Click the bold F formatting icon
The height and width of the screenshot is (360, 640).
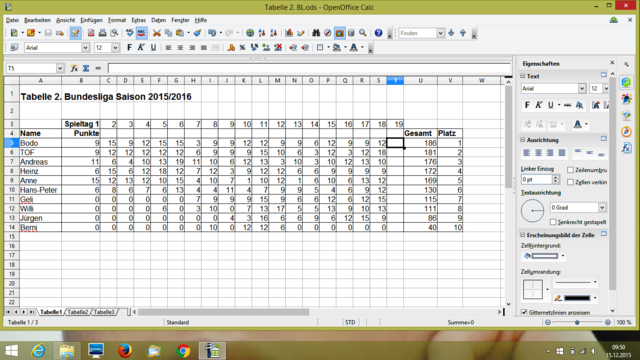(x=129, y=48)
